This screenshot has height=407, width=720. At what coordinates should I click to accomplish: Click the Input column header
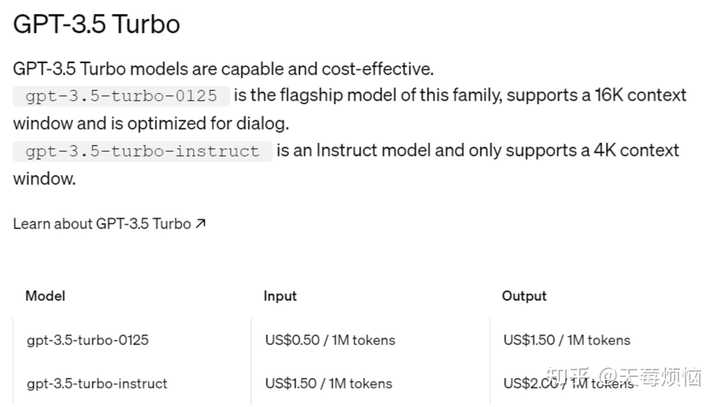280,296
